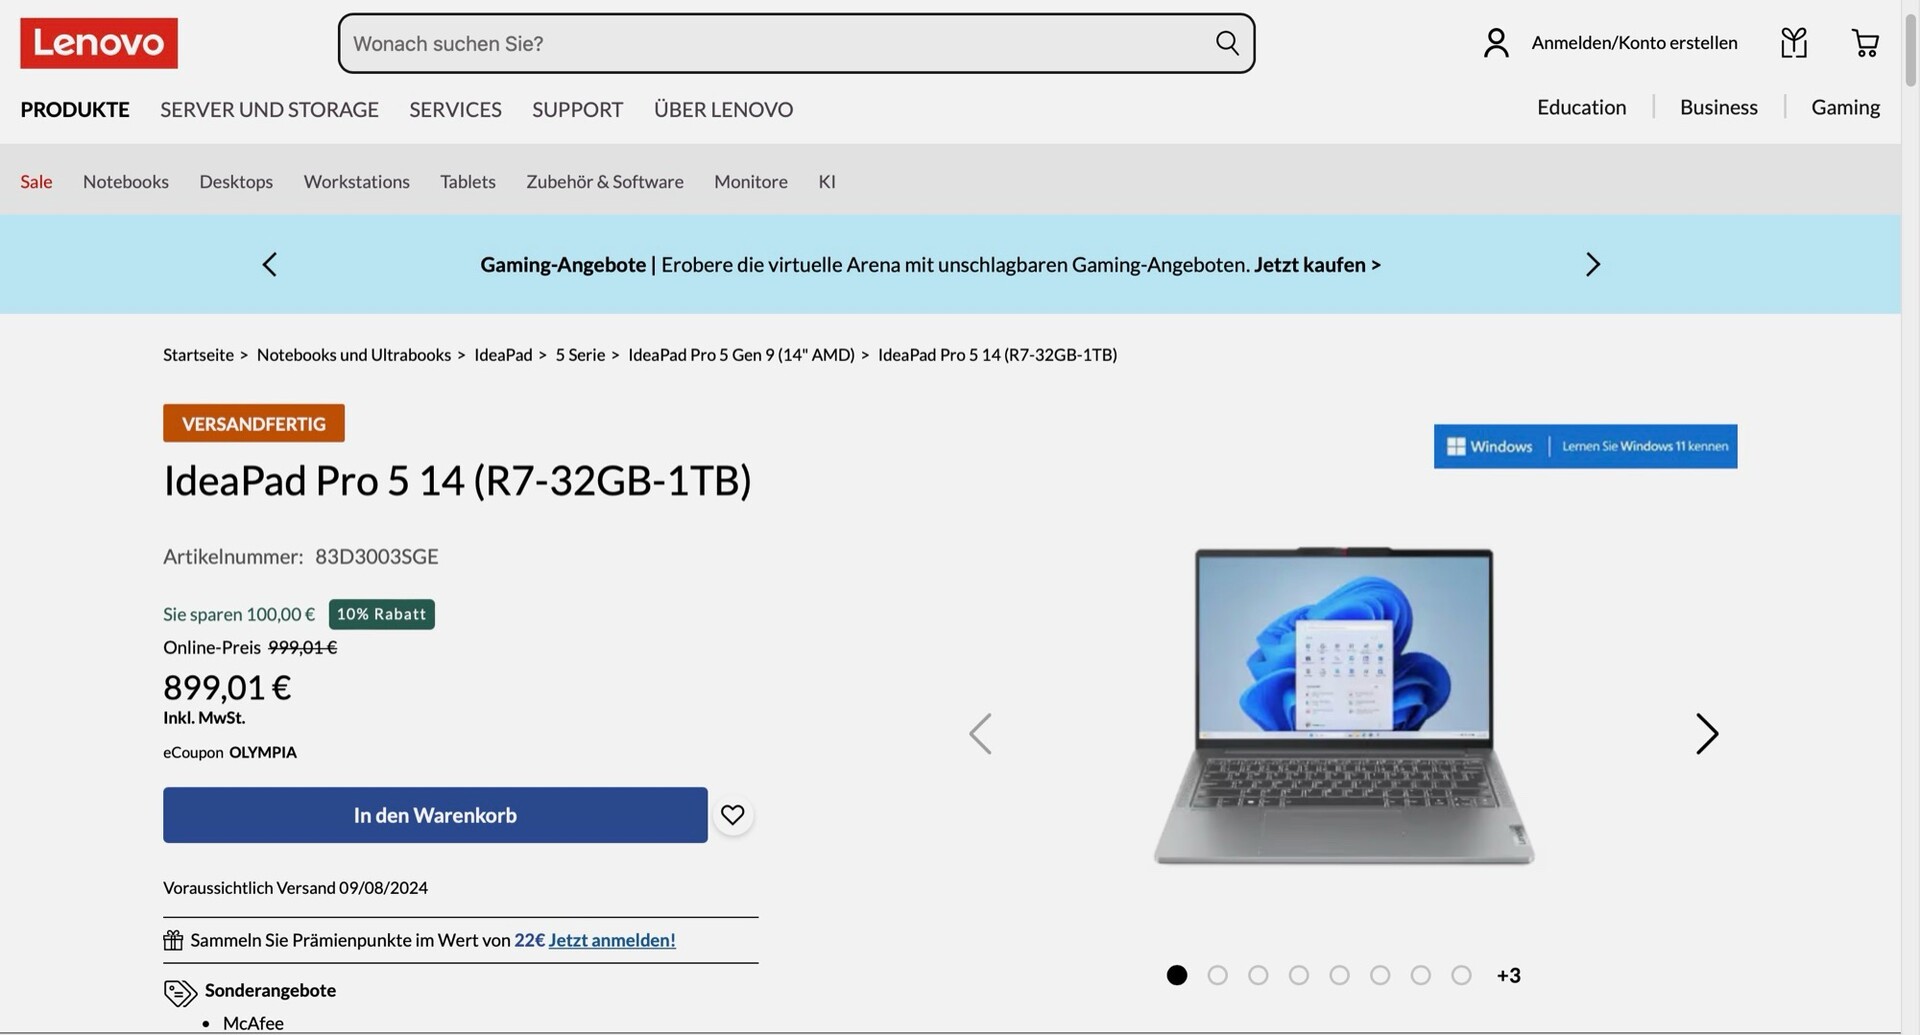Go to previous product image
This screenshot has height=1035, width=1920.
[x=980, y=734]
